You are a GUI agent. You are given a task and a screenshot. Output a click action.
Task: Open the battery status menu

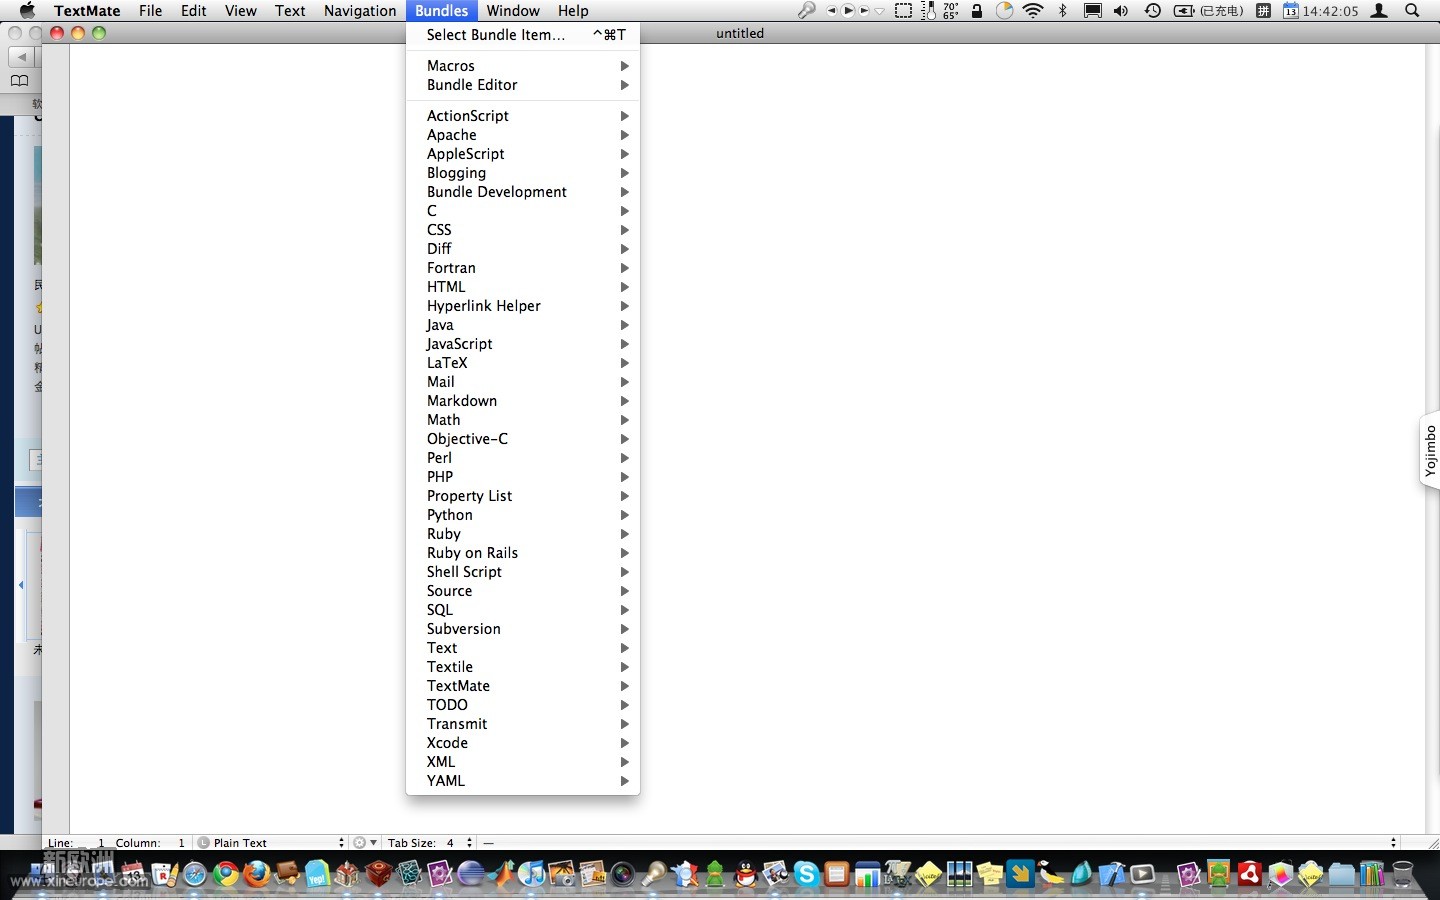1208,11
